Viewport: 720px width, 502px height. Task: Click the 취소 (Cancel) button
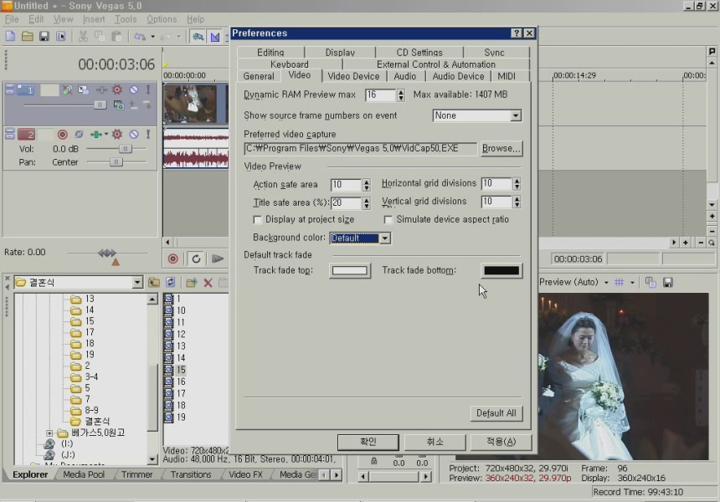tap(435, 441)
